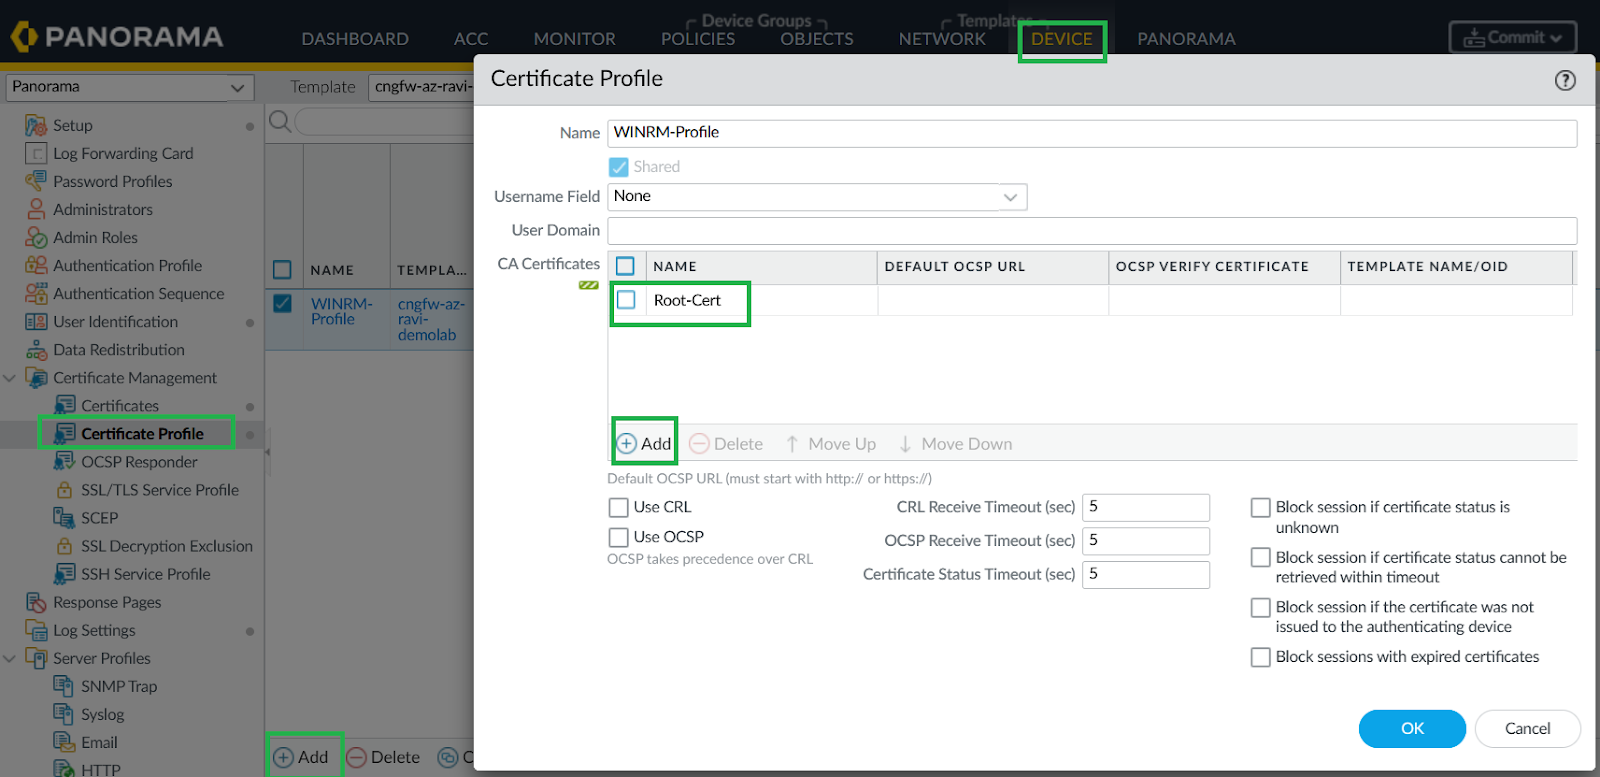This screenshot has width=1600, height=777.
Task: Enable the Use CRL checkbox
Action: point(619,508)
